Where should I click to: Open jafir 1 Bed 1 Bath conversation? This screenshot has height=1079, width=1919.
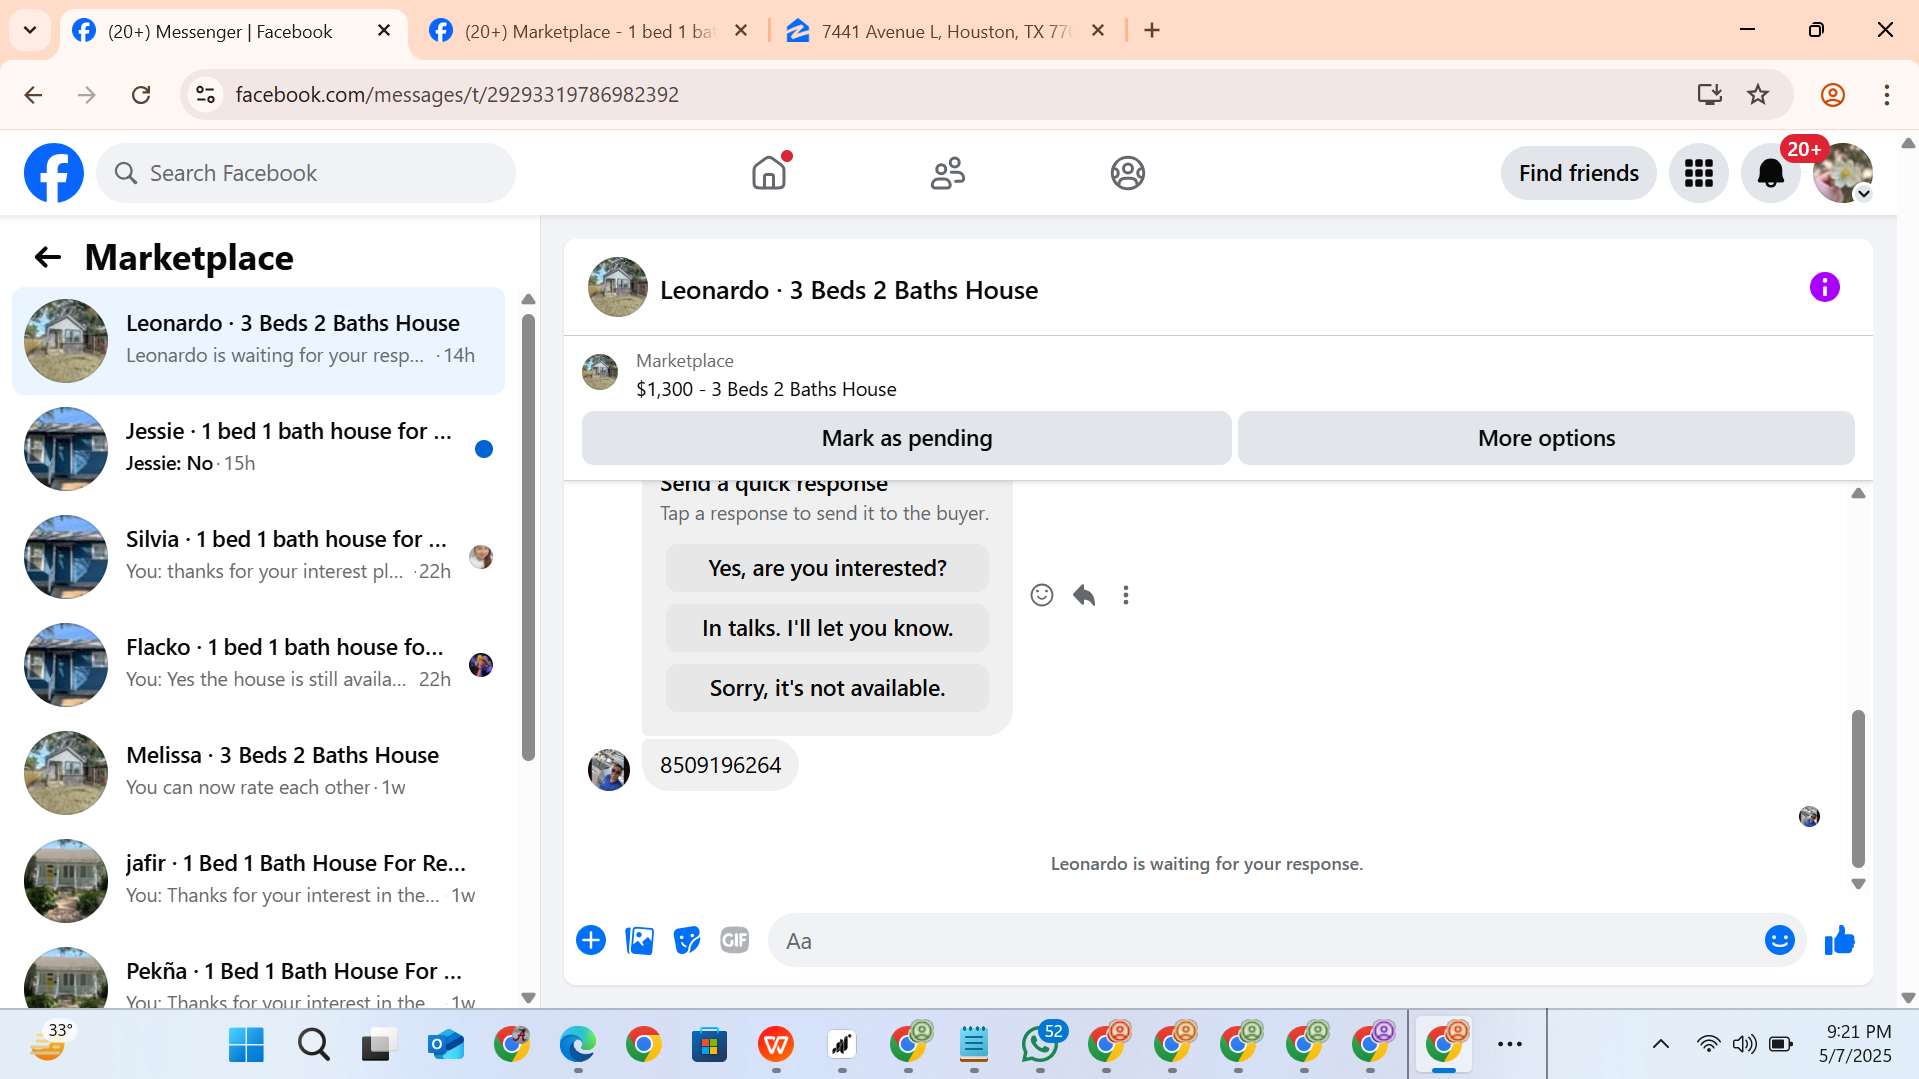click(259, 880)
